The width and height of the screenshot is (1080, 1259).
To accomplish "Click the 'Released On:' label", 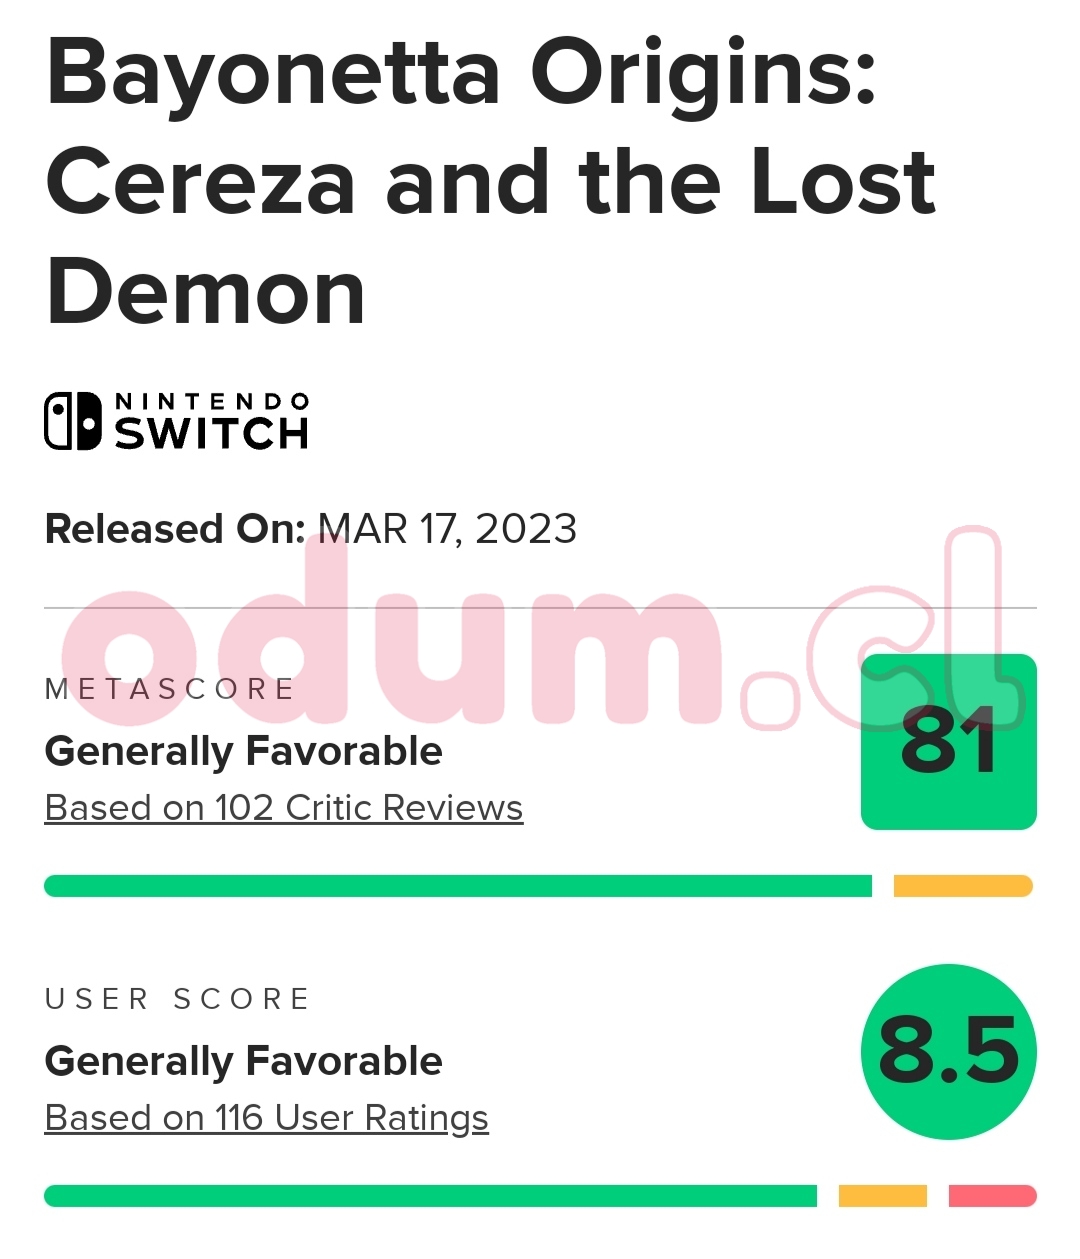I will 175,529.
